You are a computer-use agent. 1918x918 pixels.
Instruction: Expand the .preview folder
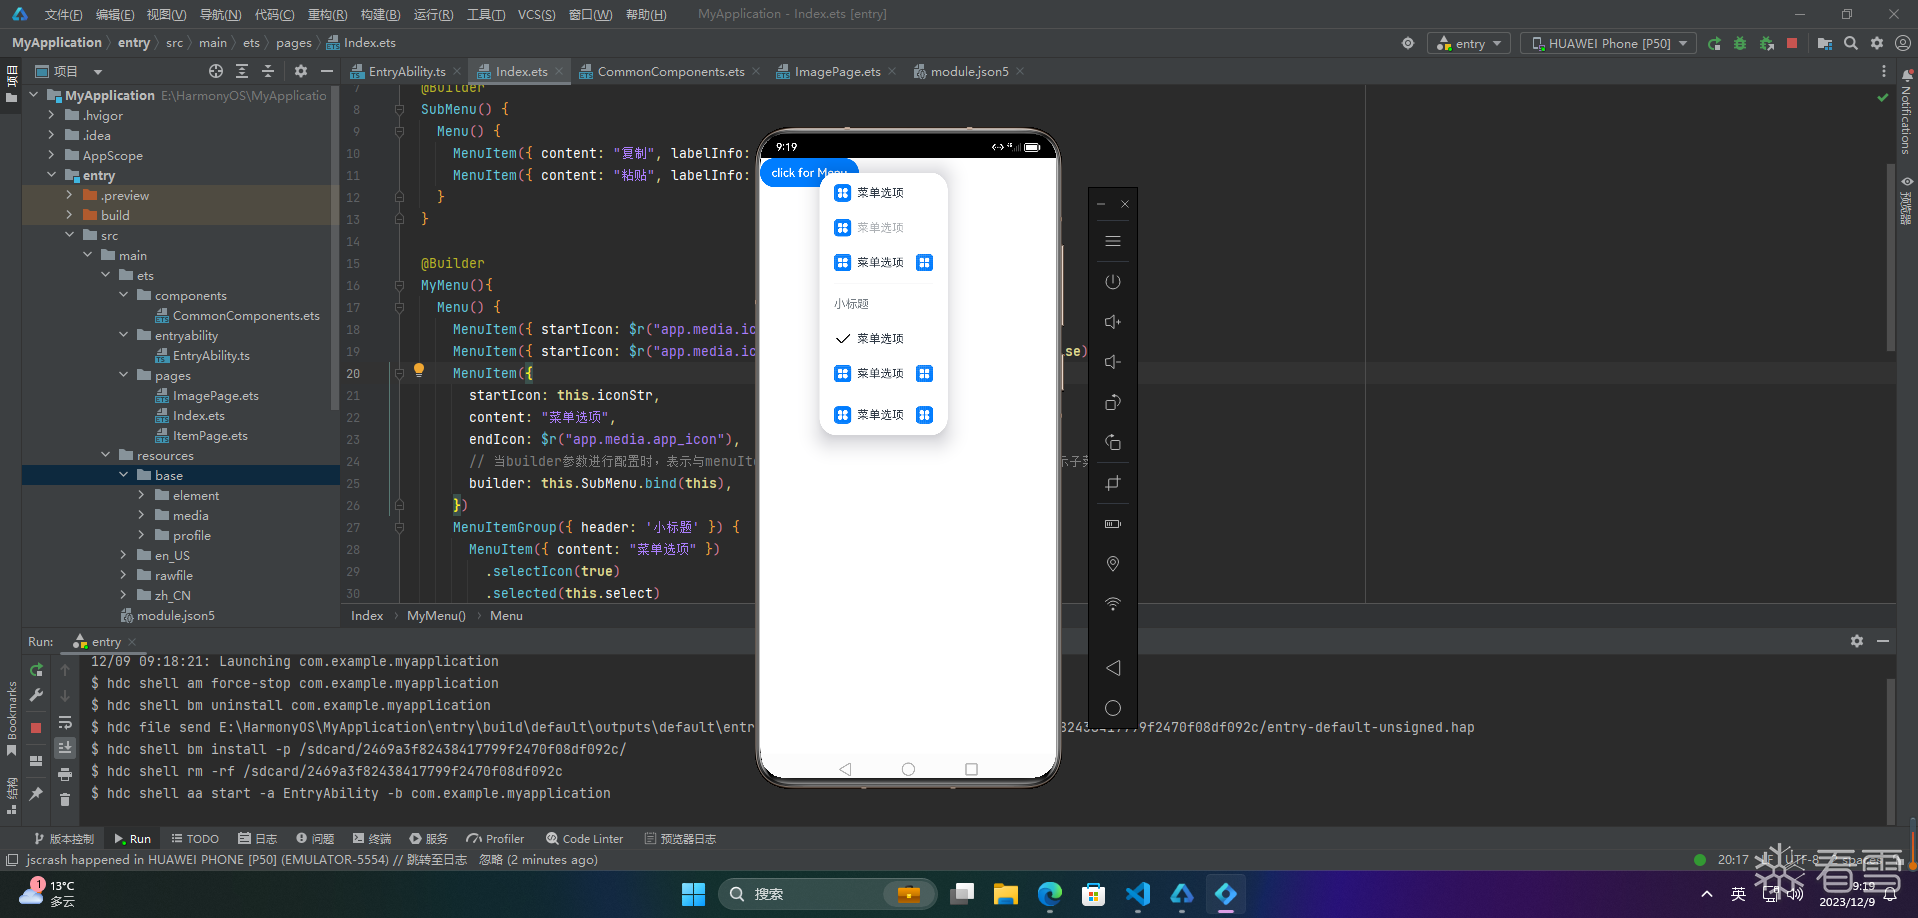tap(69, 195)
